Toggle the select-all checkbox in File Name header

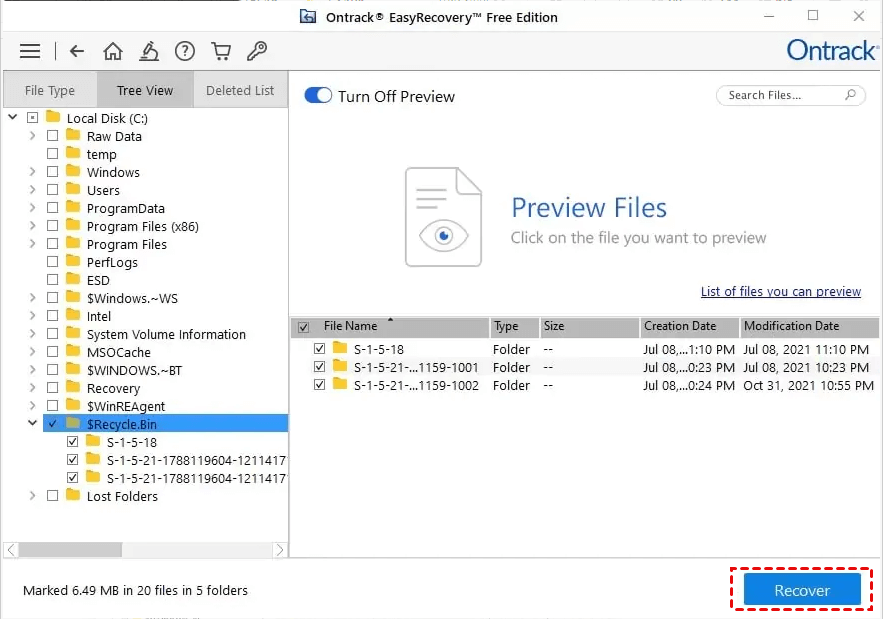click(x=304, y=327)
